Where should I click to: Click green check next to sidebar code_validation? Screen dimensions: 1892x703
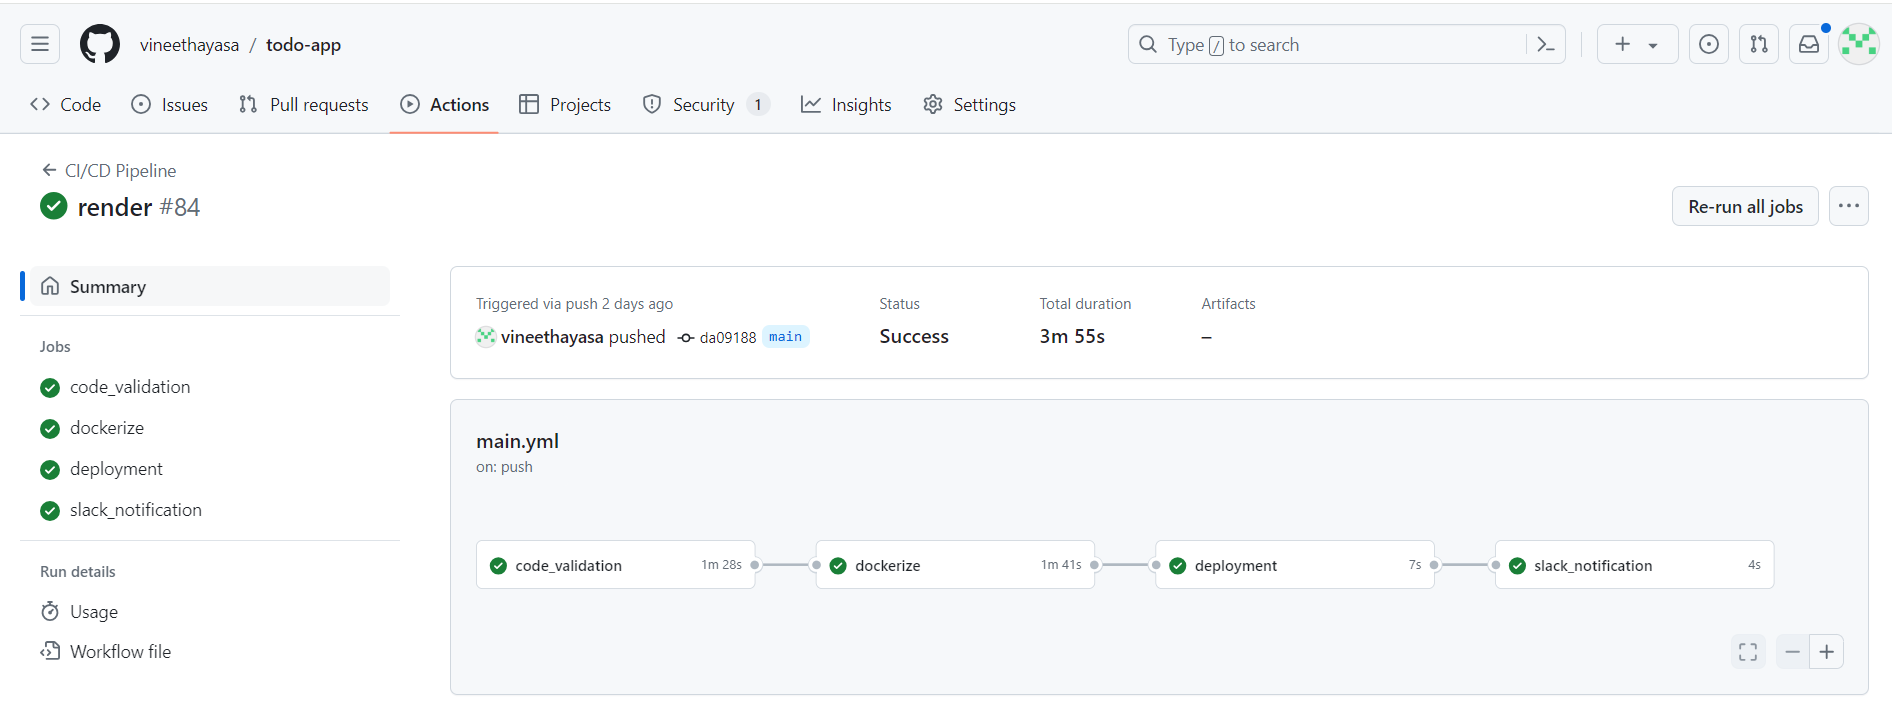click(50, 387)
